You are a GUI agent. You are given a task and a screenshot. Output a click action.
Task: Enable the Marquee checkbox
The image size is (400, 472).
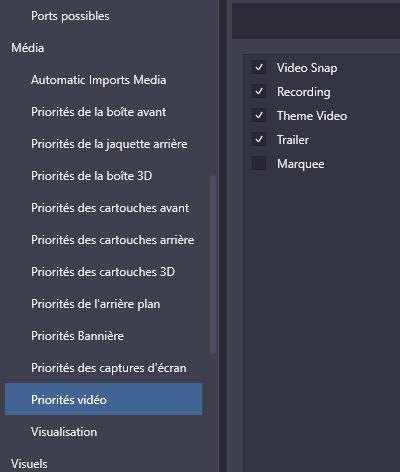259,163
